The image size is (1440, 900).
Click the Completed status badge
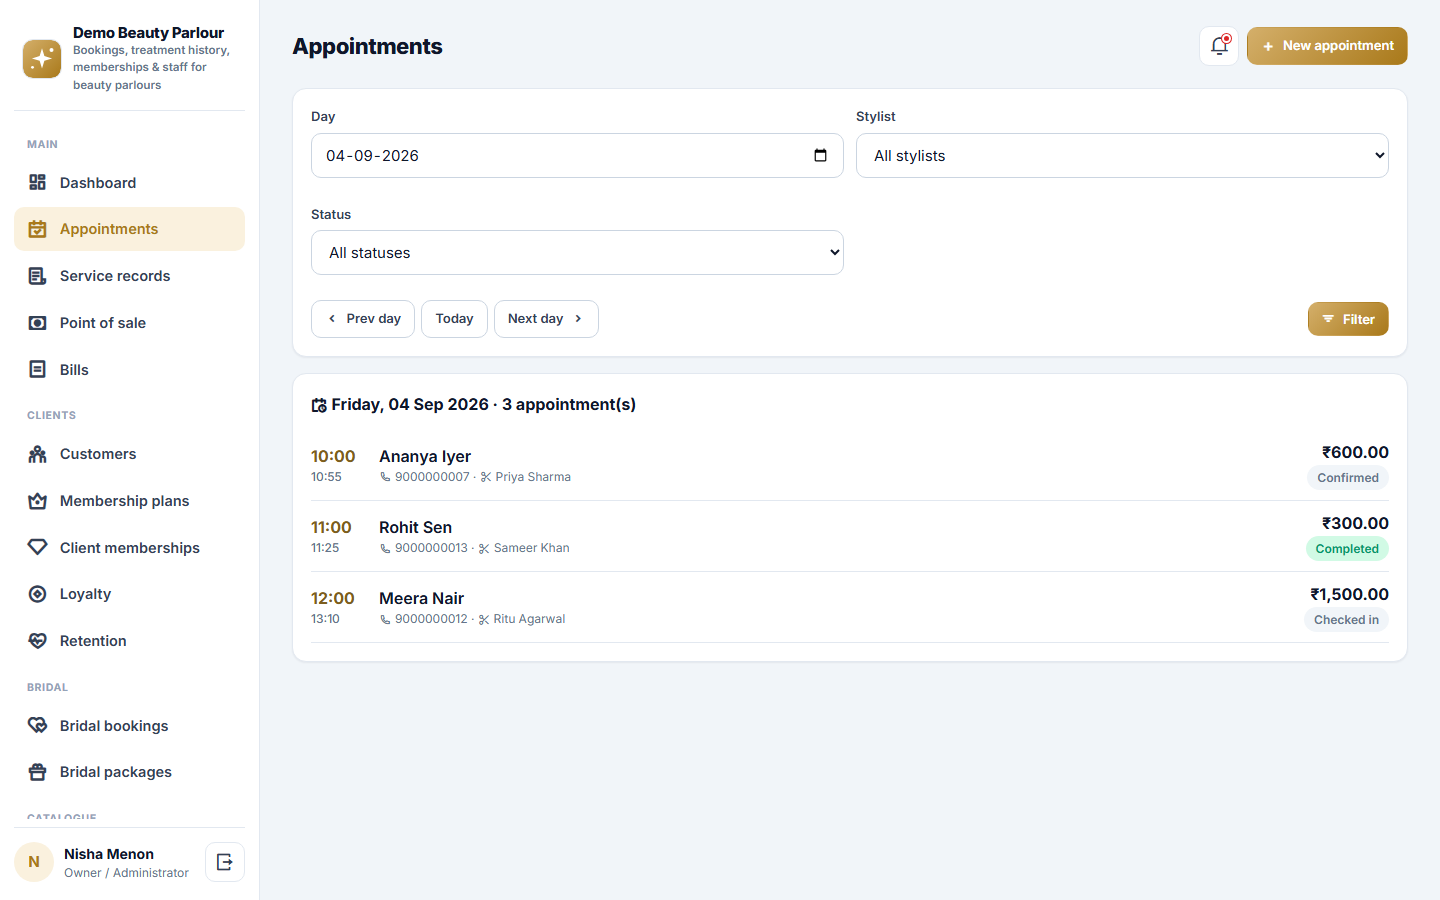[x=1347, y=549]
